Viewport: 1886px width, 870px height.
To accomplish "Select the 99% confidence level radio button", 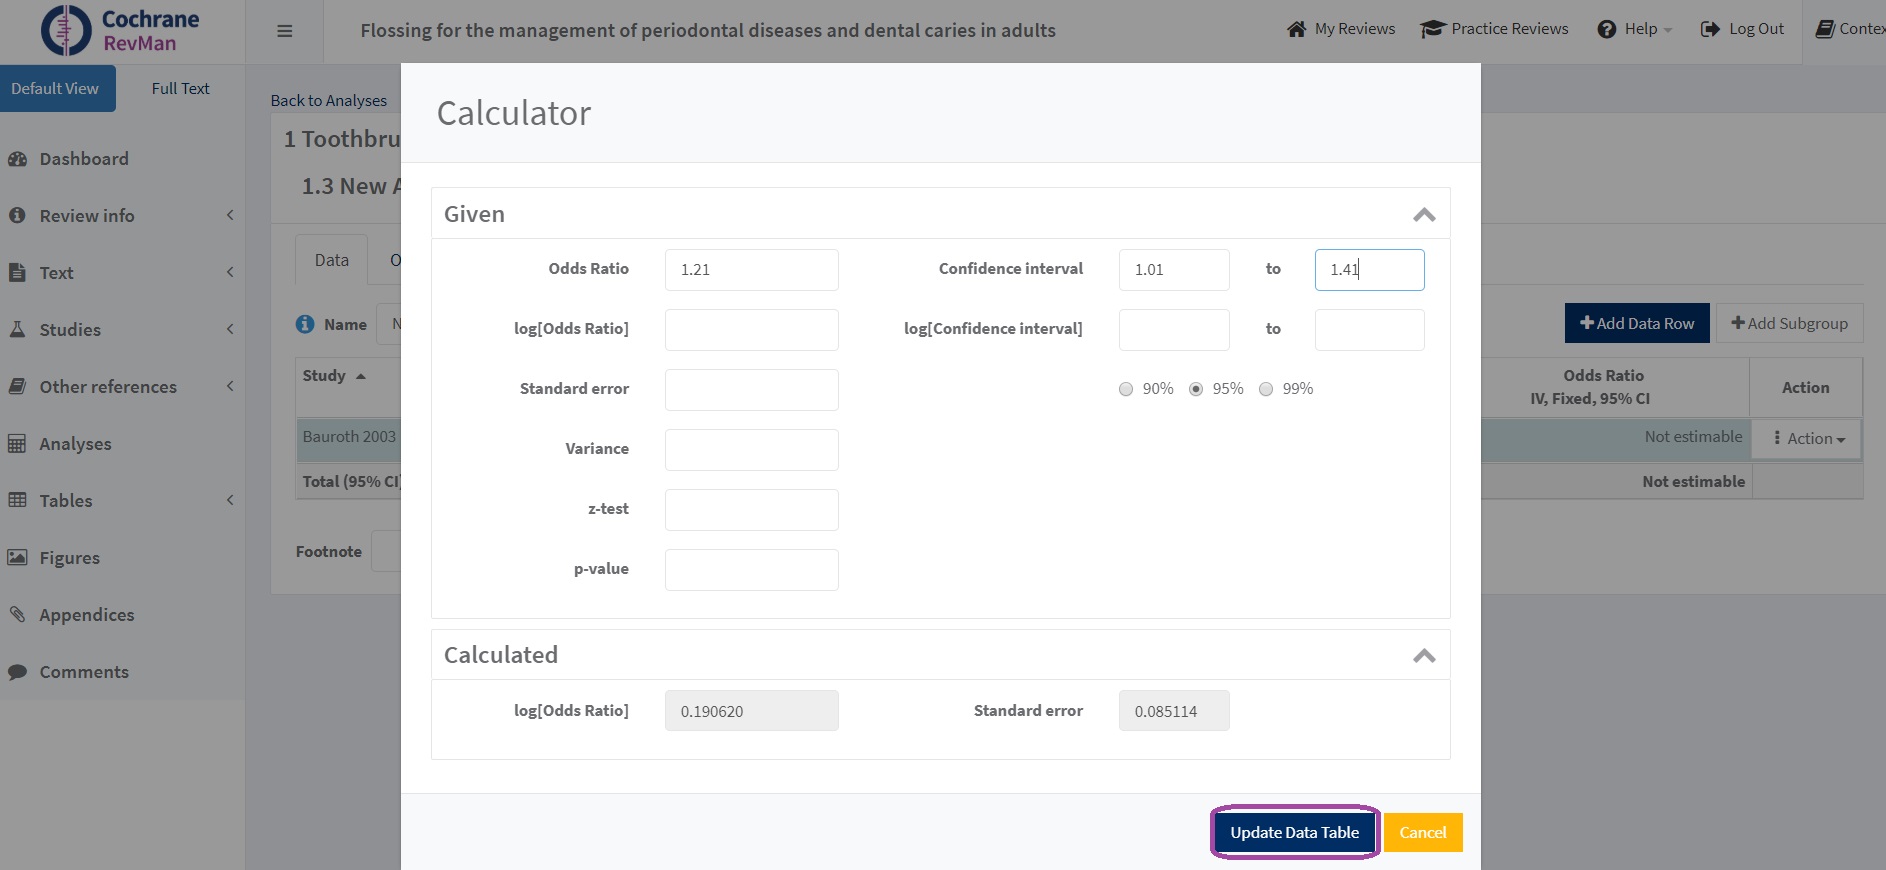I will click(x=1266, y=389).
